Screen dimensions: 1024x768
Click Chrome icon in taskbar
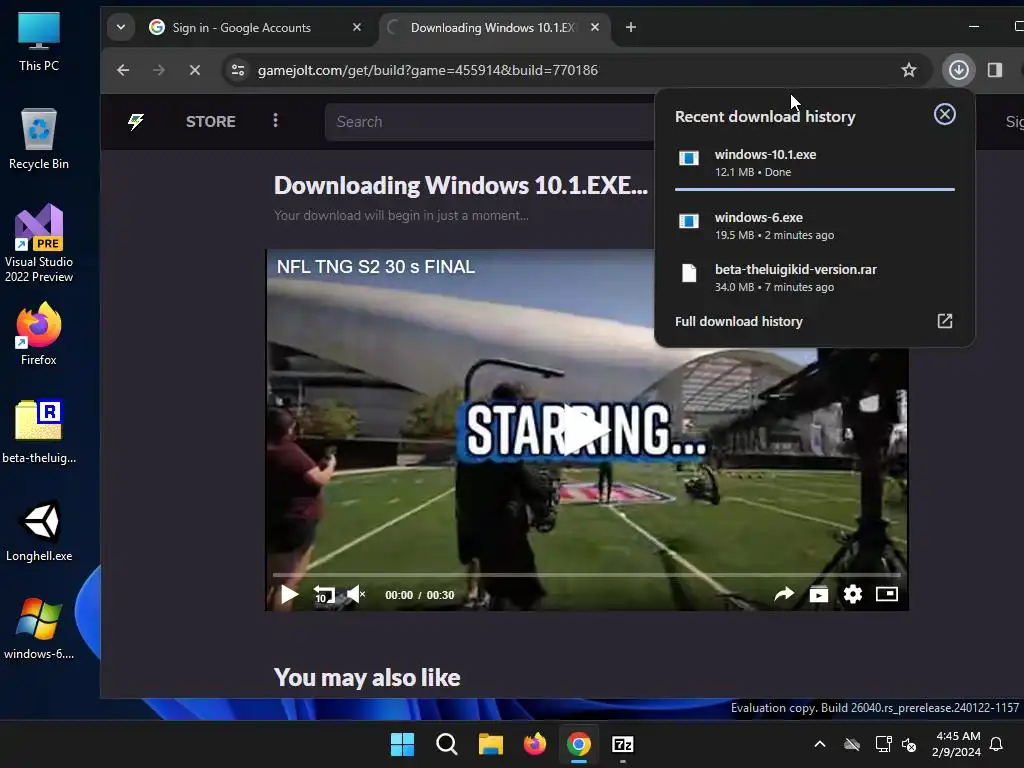[579, 744]
